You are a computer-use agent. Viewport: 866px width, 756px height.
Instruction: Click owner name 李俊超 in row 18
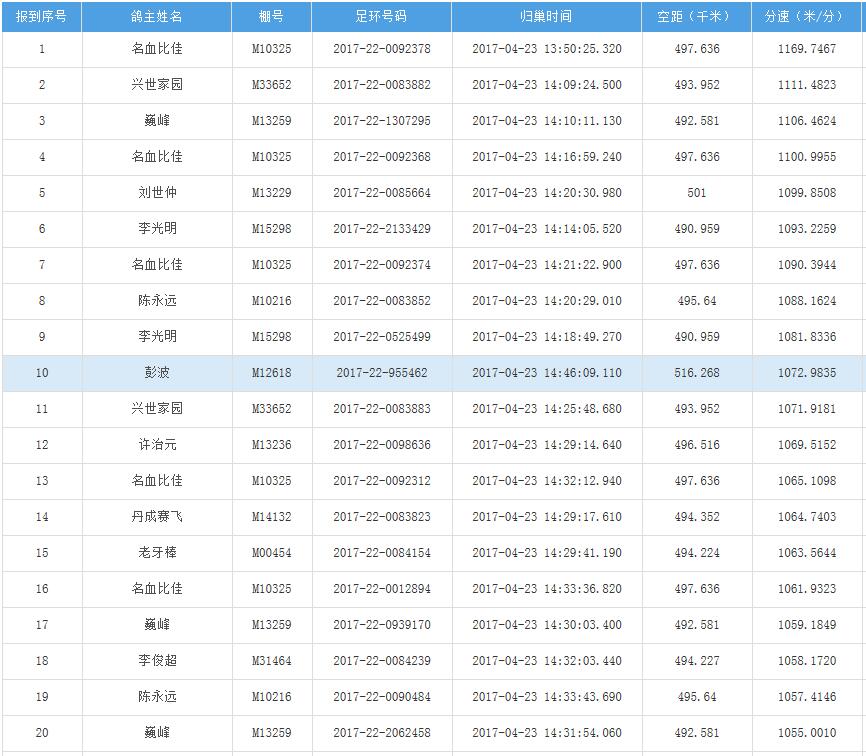coord(157,661)
